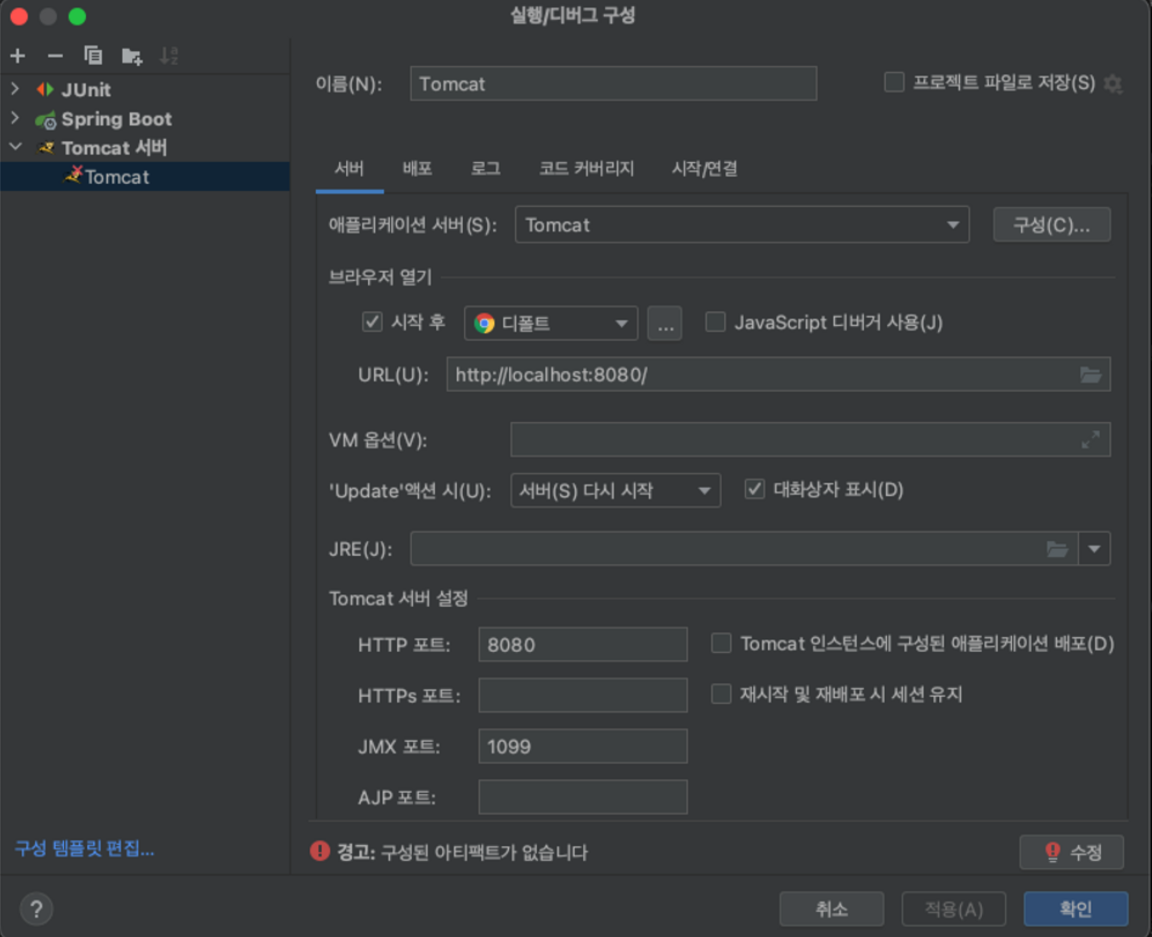Enable 프로젝트 파일로 저장 checkbox
Viewport: 1152px width, 937px height.
[x=894, y=82]
